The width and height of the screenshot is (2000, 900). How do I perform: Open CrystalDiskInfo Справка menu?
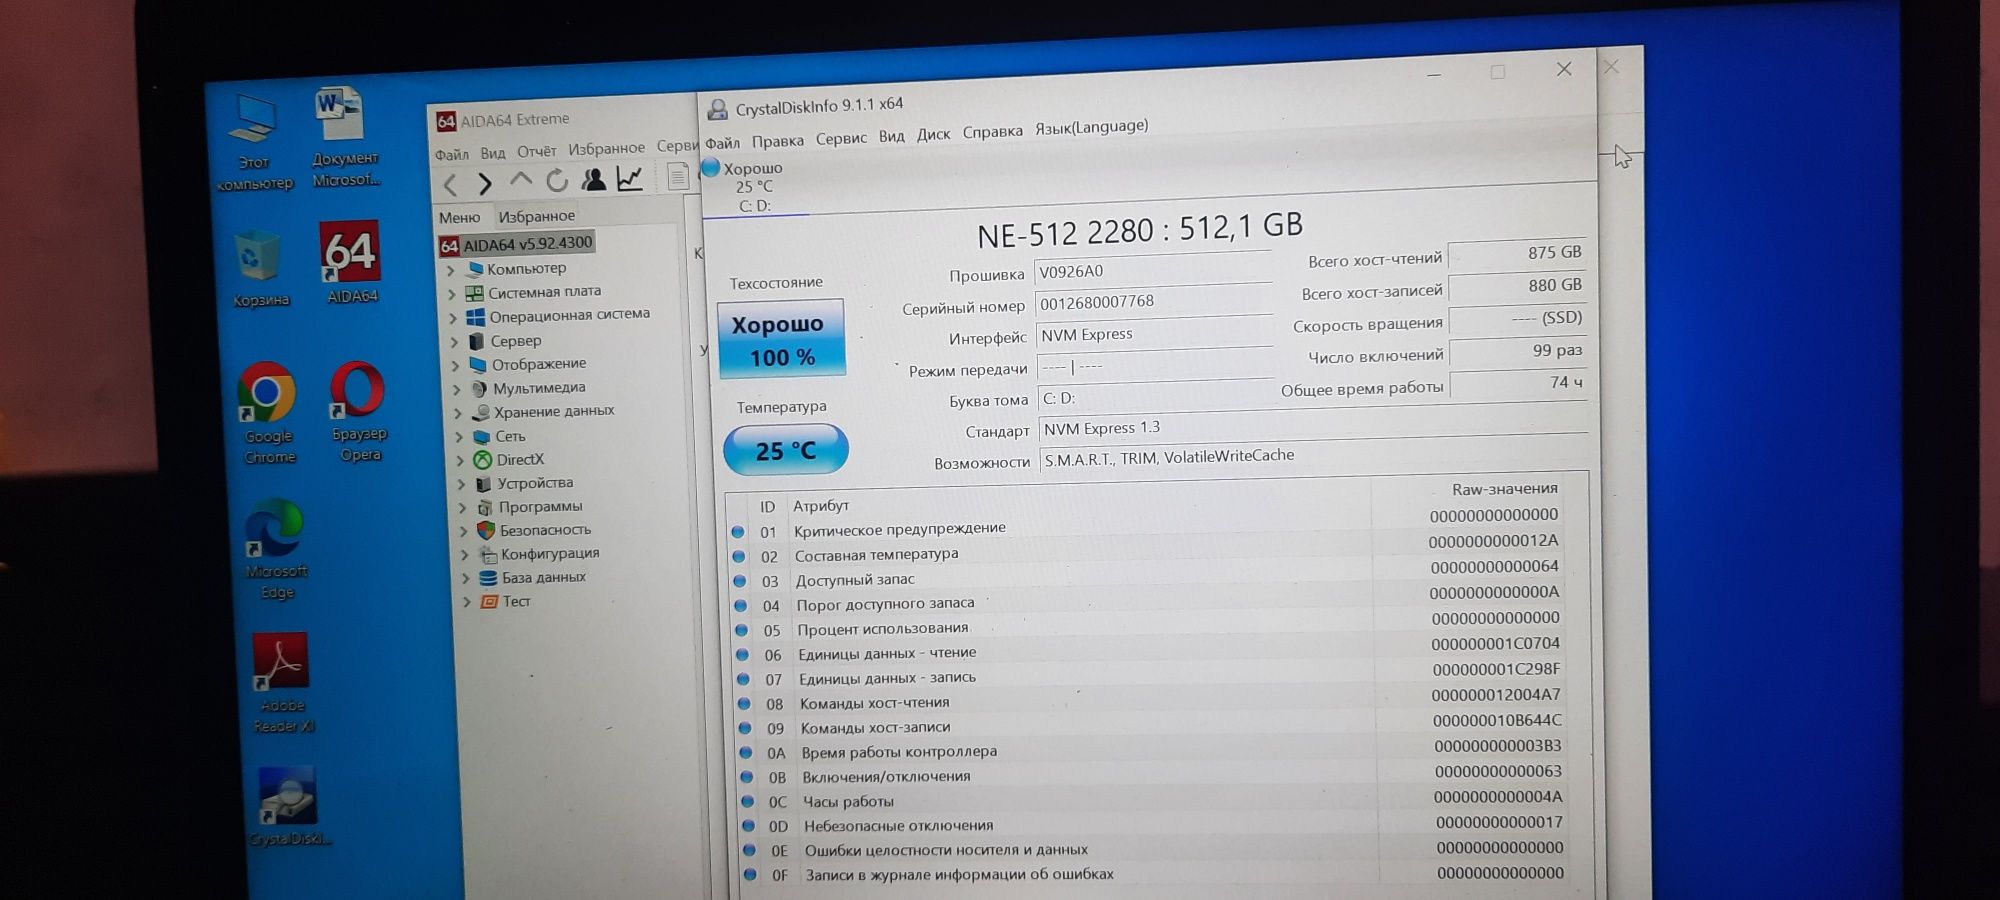point(992,131)
